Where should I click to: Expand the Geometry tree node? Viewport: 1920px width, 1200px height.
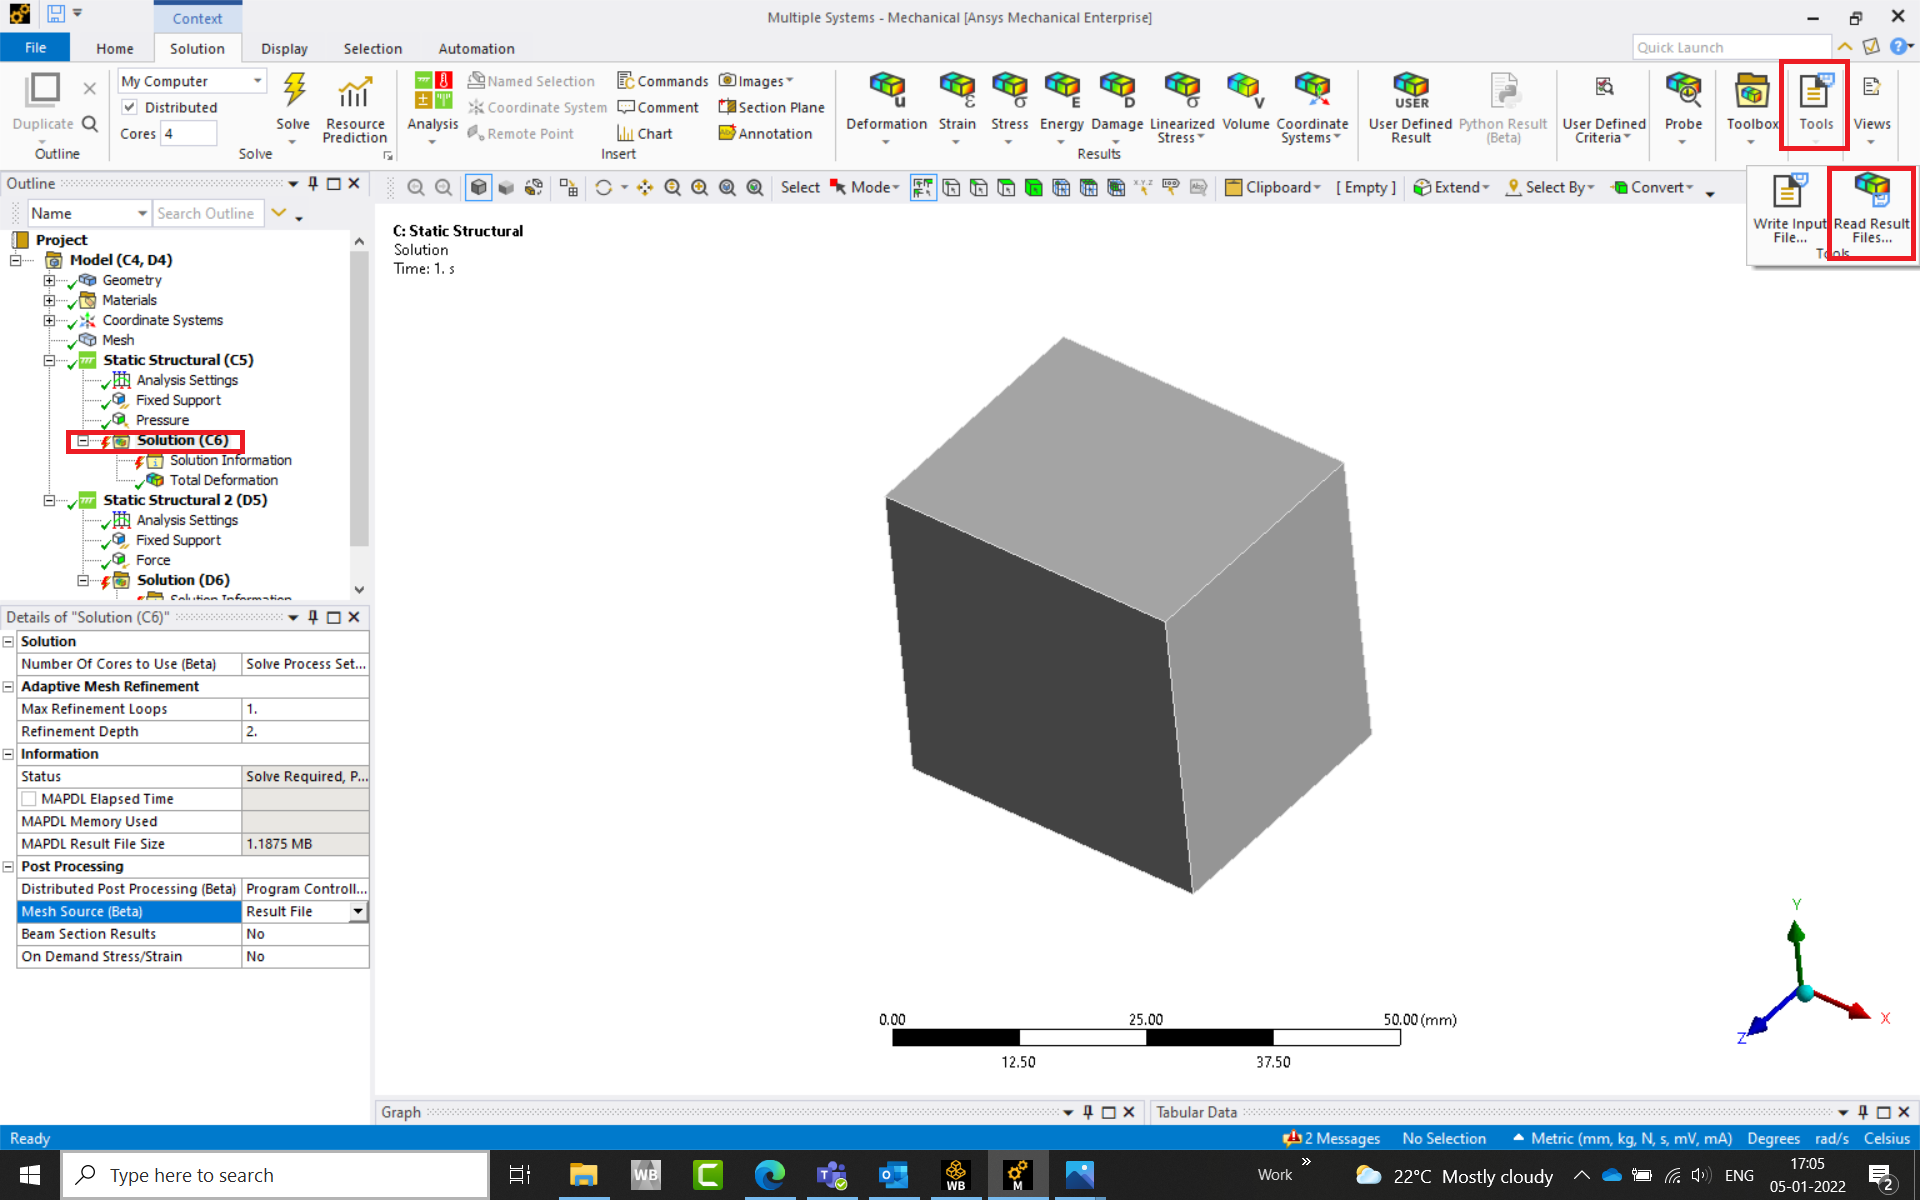click(x=49, y=280)
